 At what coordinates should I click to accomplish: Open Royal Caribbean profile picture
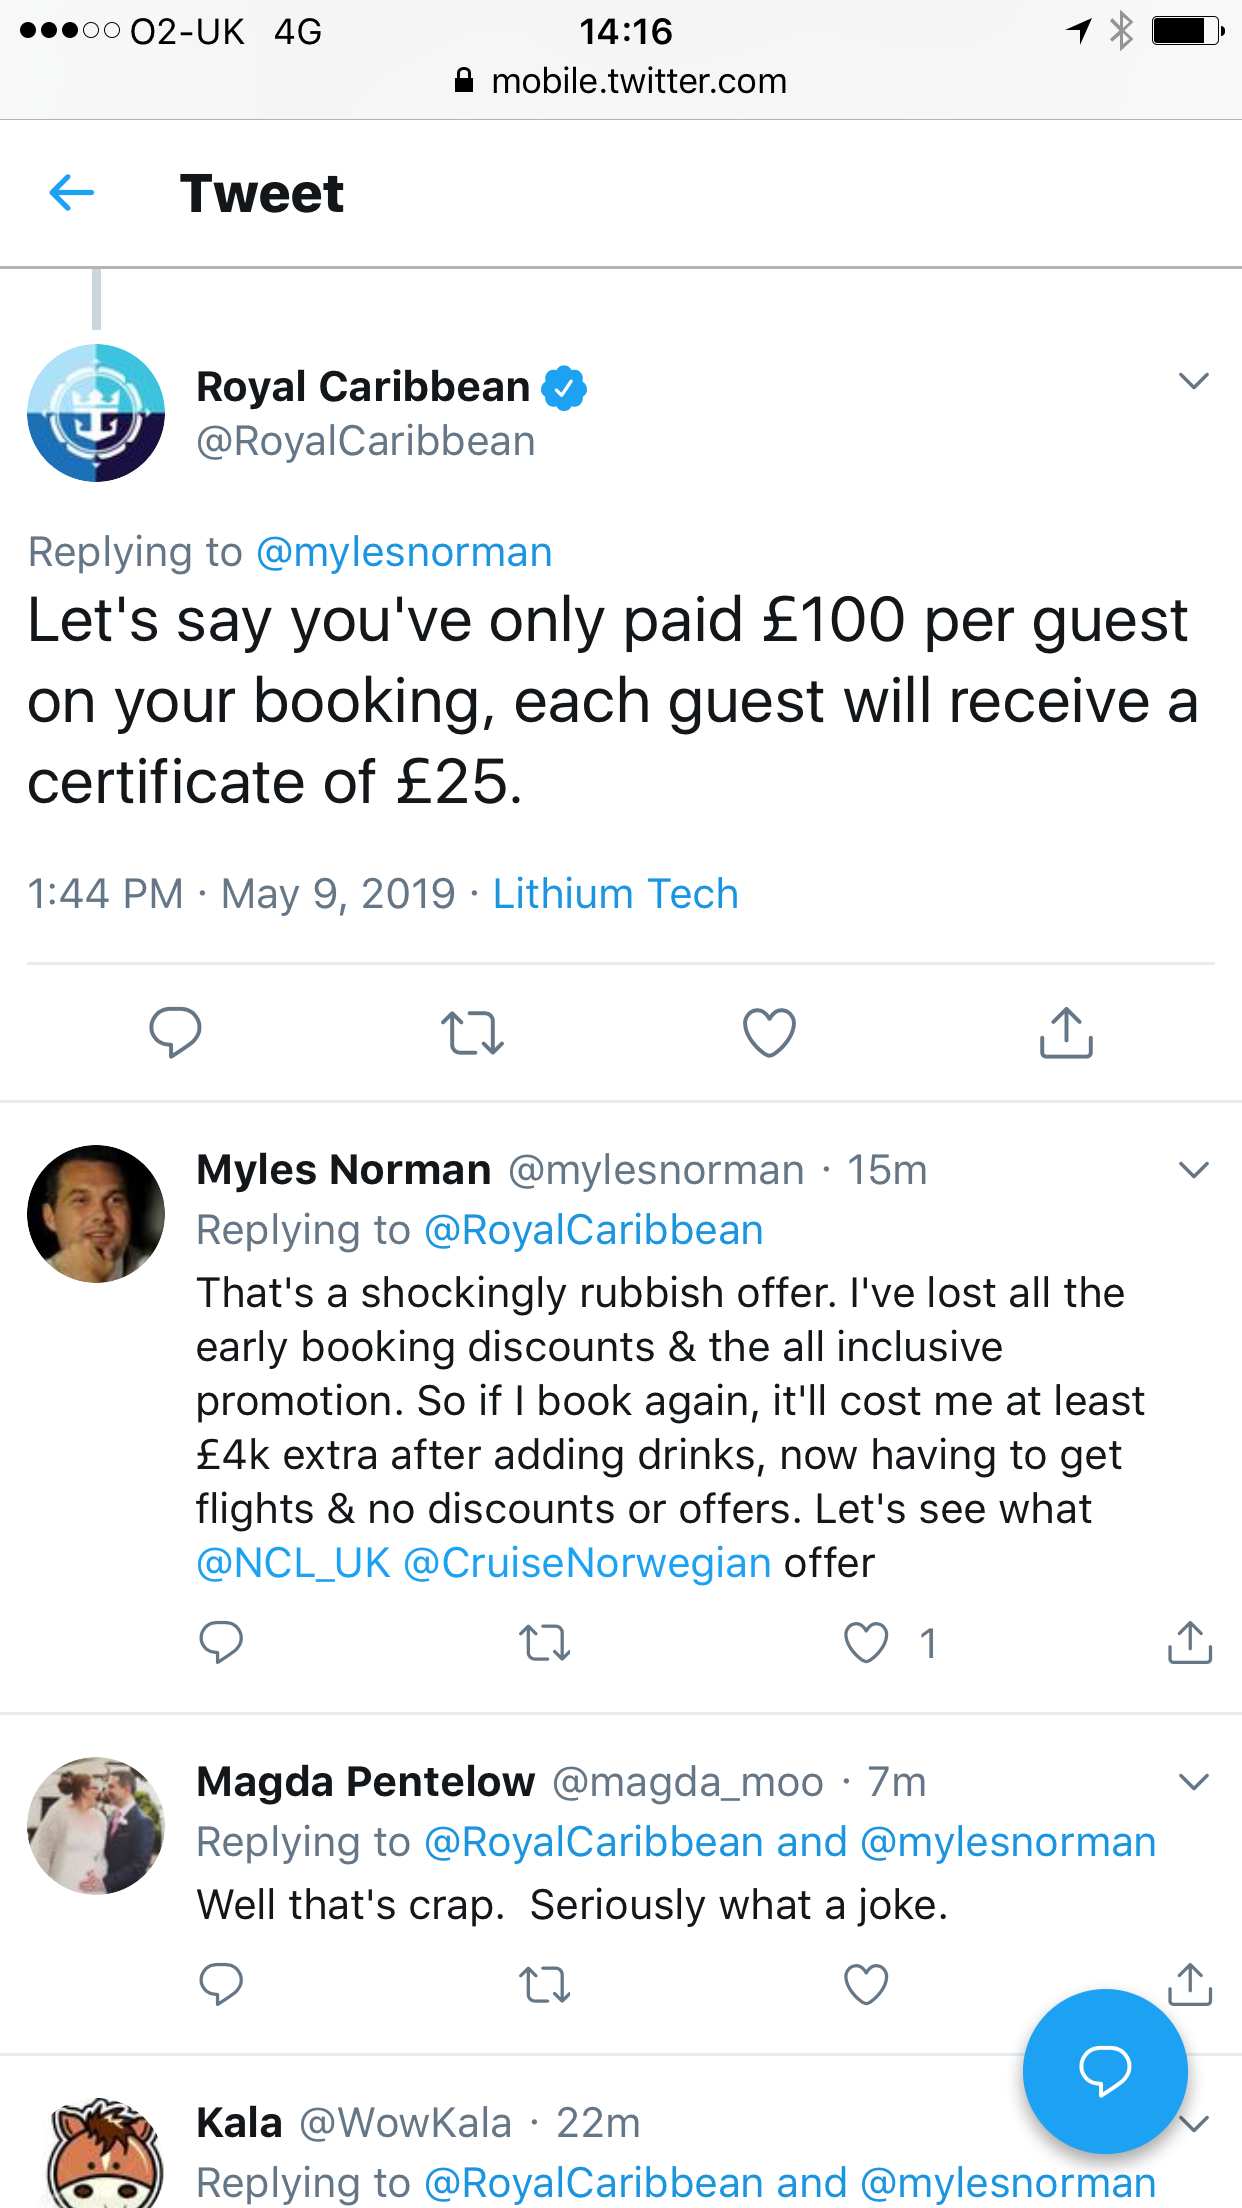pos(96,413)
